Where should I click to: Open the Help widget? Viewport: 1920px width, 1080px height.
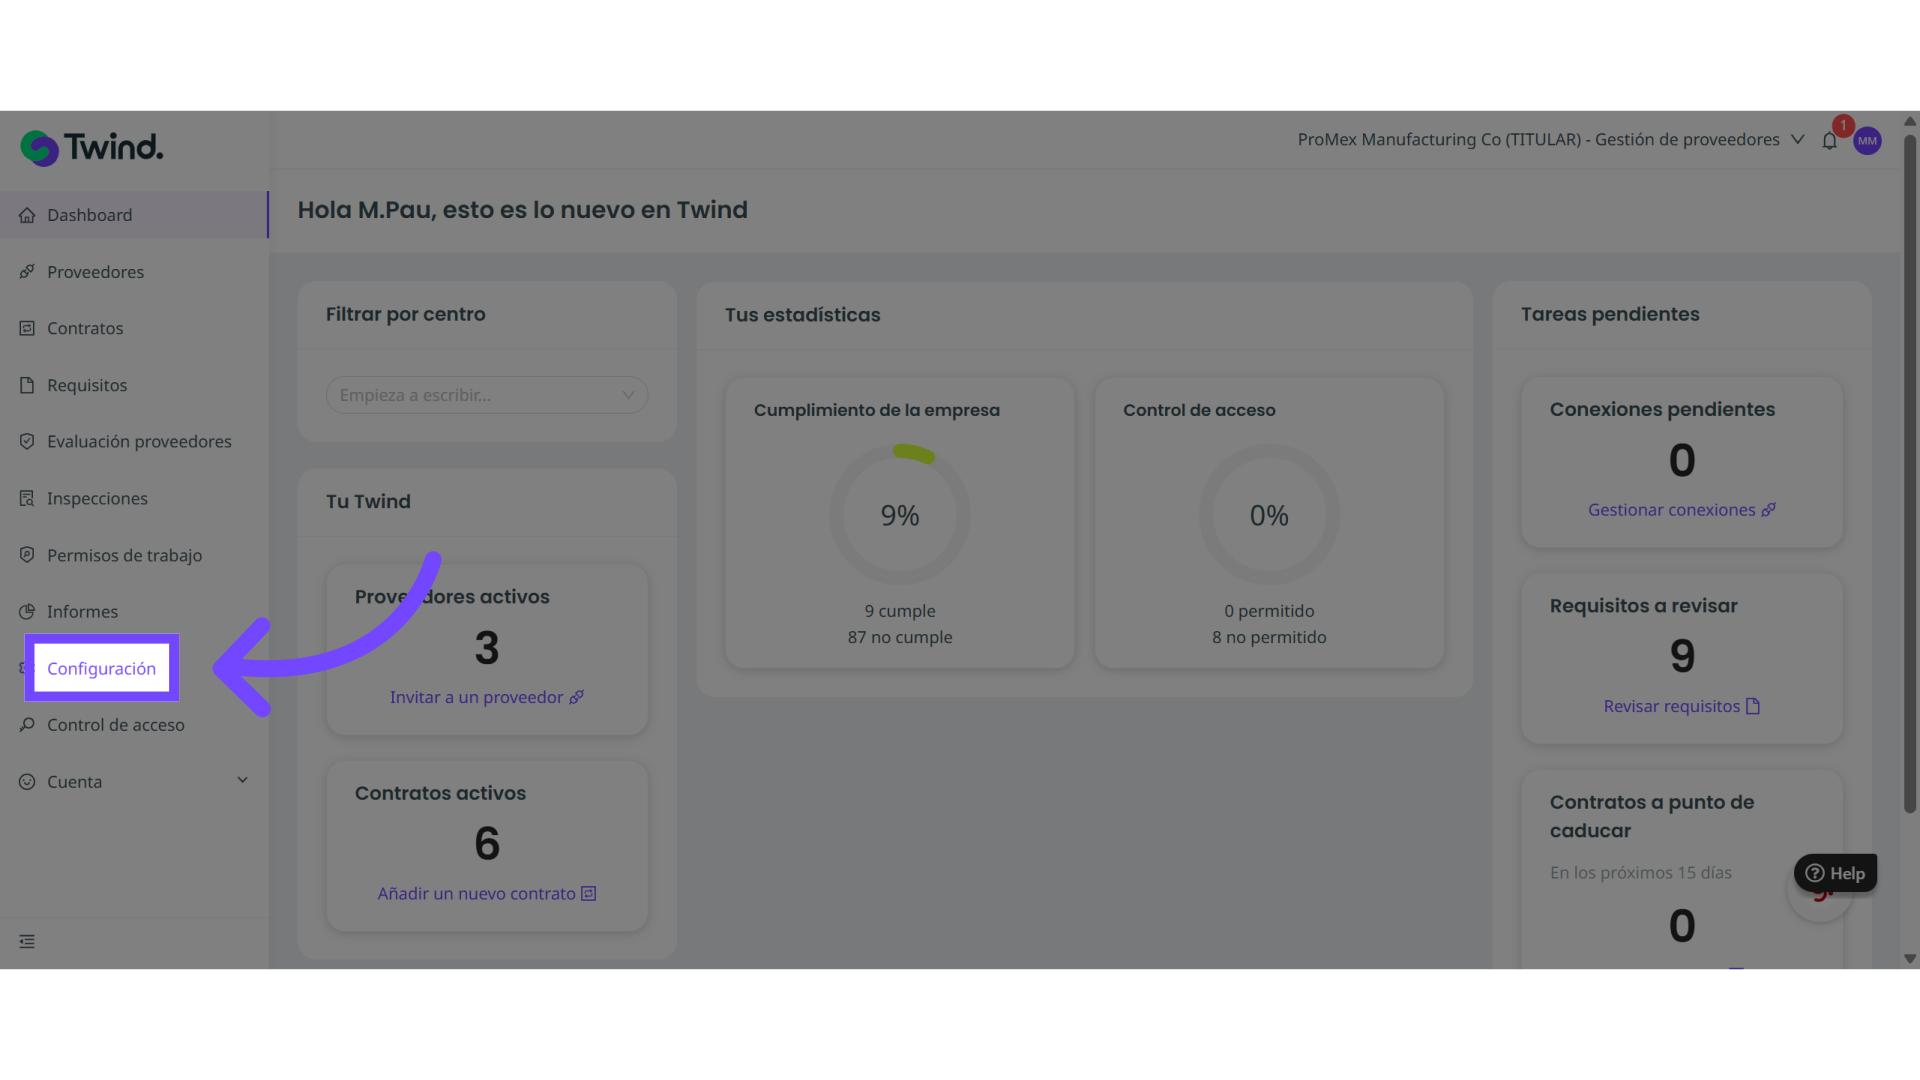tap(1835, 873)
